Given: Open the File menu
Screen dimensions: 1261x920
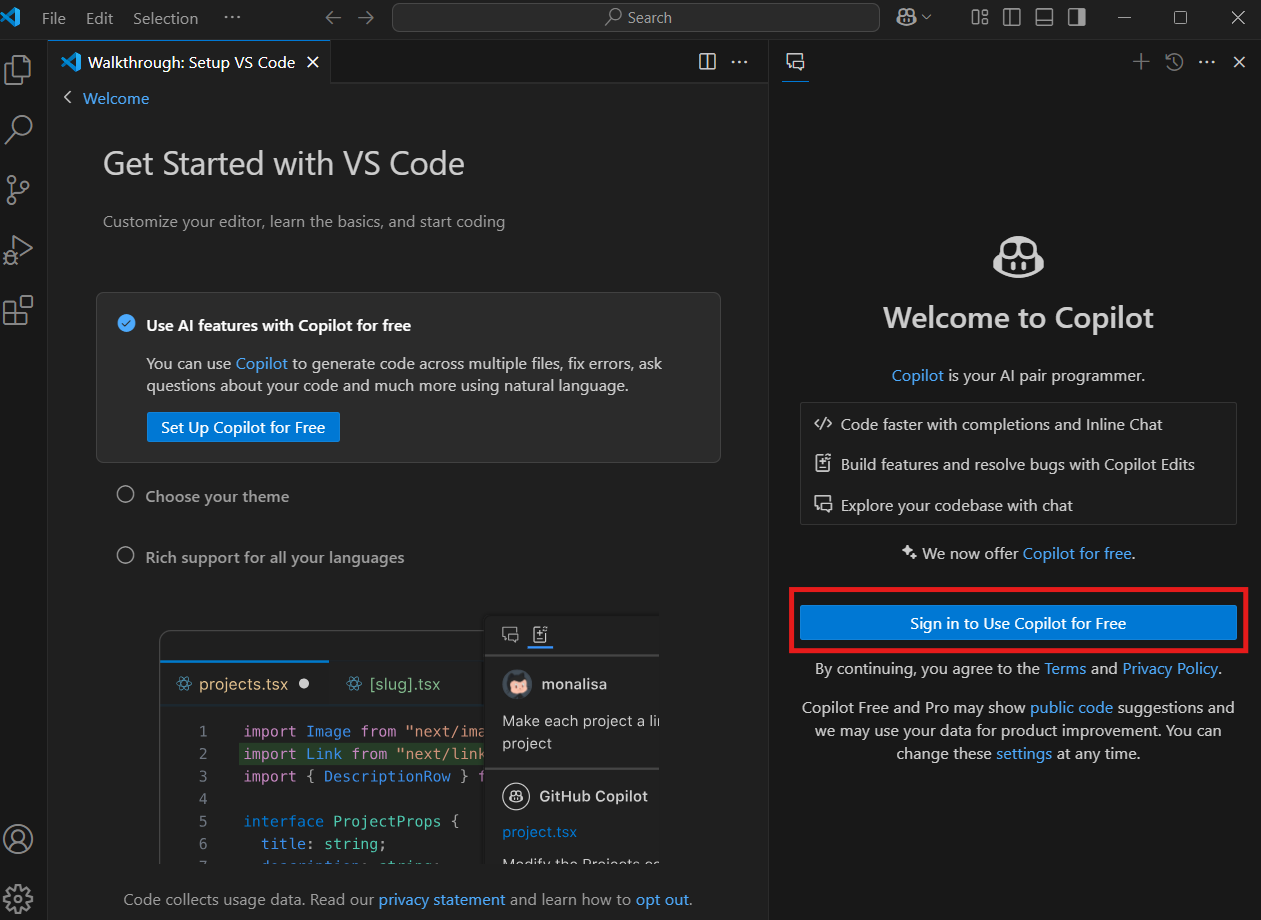Looking at the screenshot, I should click(x=54, y=18).
